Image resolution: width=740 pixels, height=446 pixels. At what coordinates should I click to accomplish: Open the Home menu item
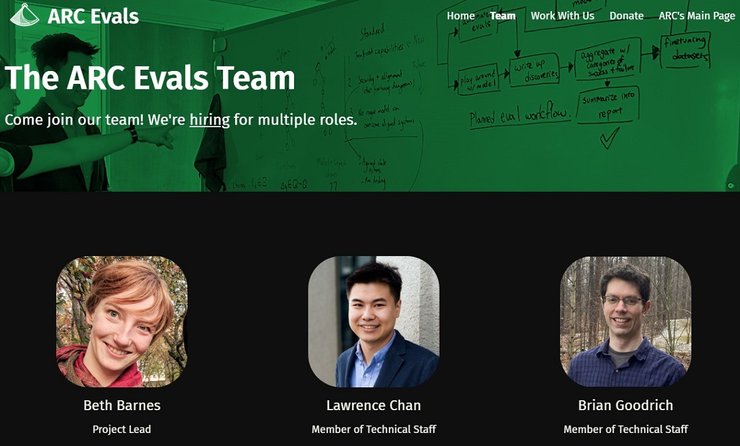tap(461, 16)
